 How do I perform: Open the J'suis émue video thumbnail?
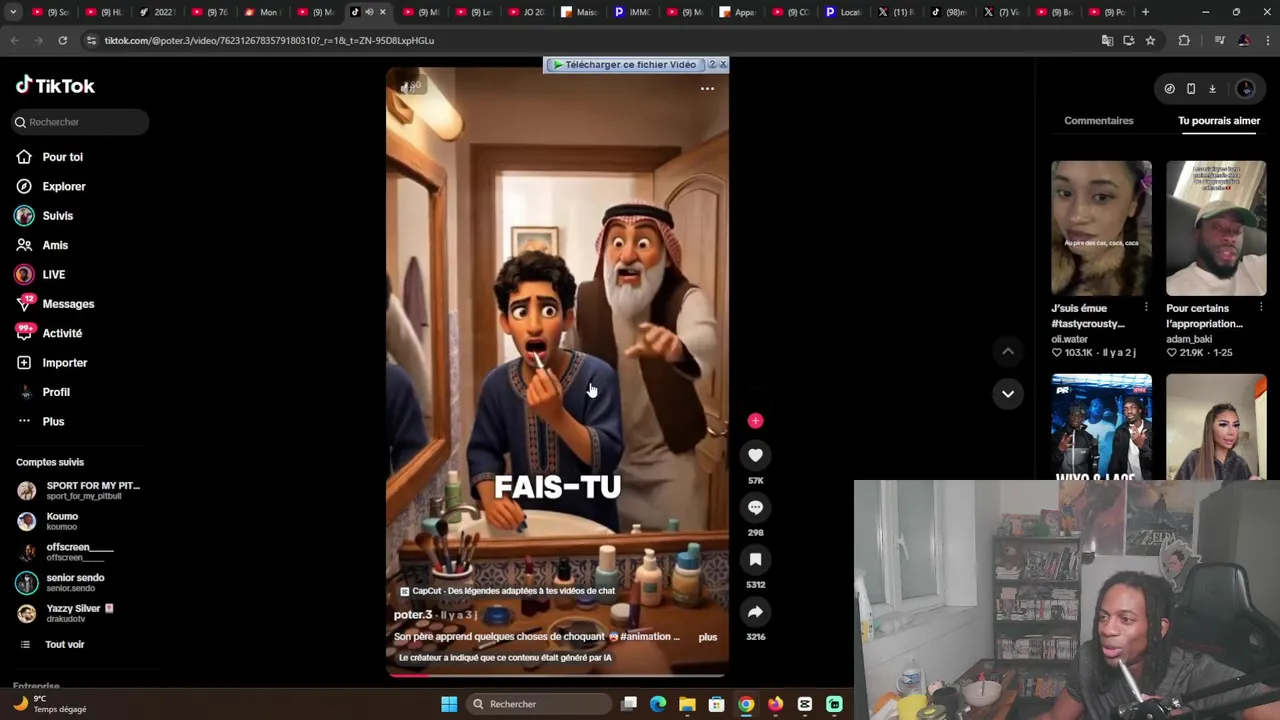[x=1101, y=228]
